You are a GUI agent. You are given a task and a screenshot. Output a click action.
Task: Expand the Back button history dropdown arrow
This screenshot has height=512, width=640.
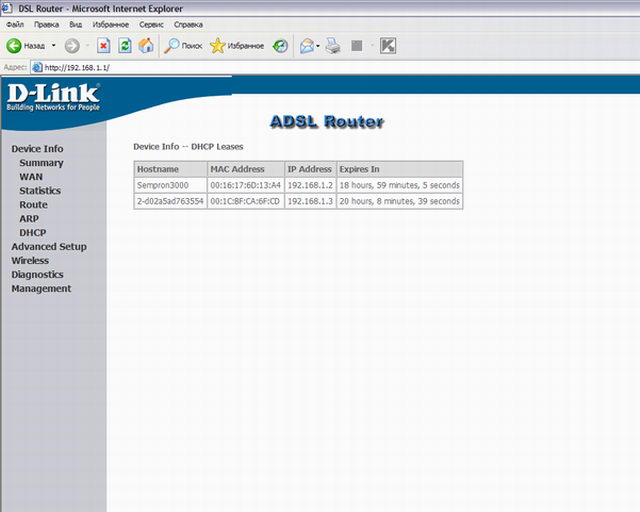click(54, 46)
